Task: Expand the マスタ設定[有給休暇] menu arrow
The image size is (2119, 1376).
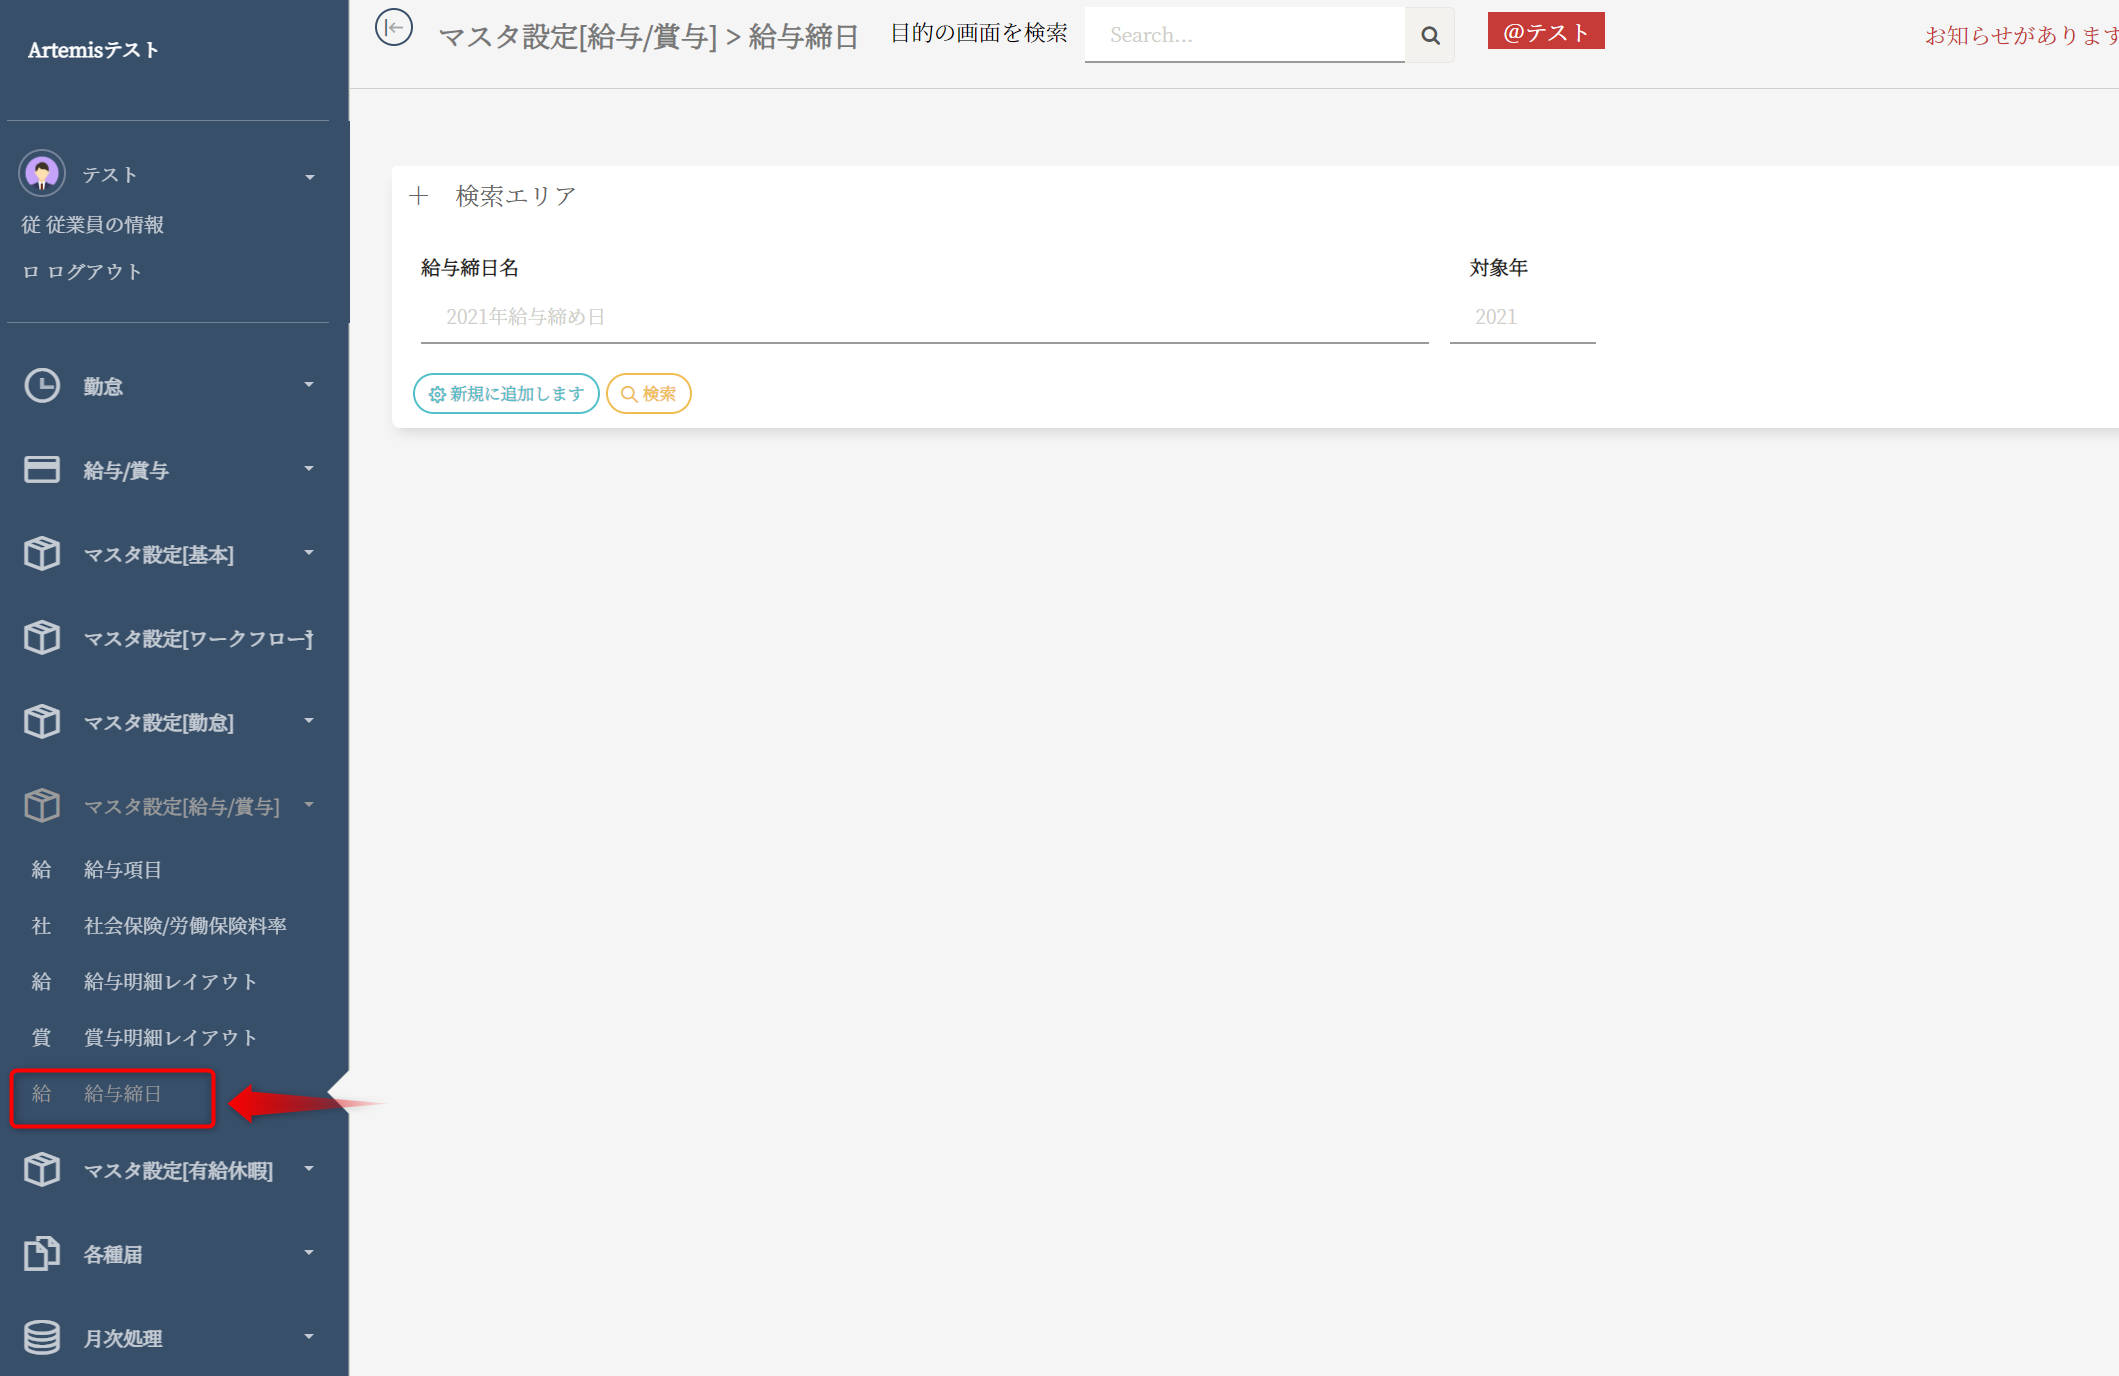Action: coord(309,1169)
